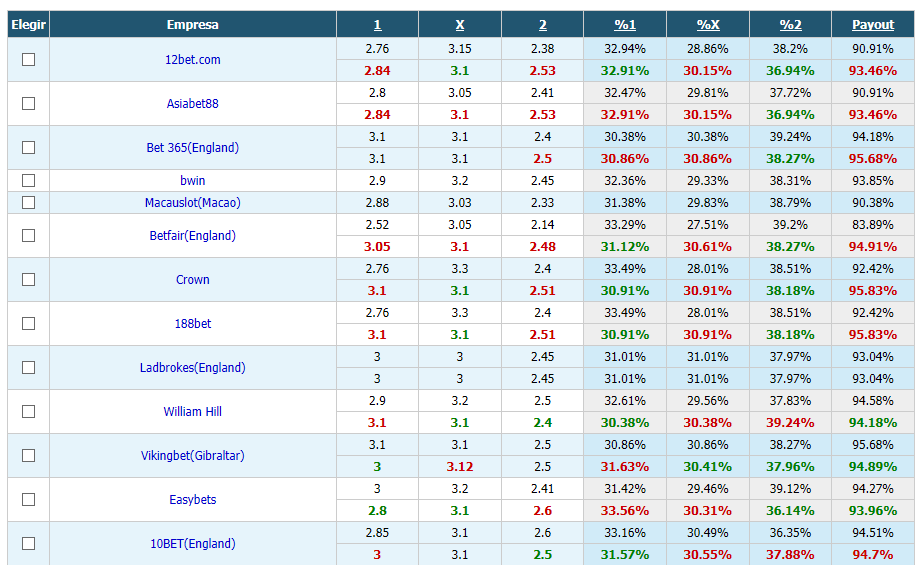Screen dimensions: 921x565
Task: Open the Vikingbet(Gibraltar) link
Action: (x=193, y=456)
